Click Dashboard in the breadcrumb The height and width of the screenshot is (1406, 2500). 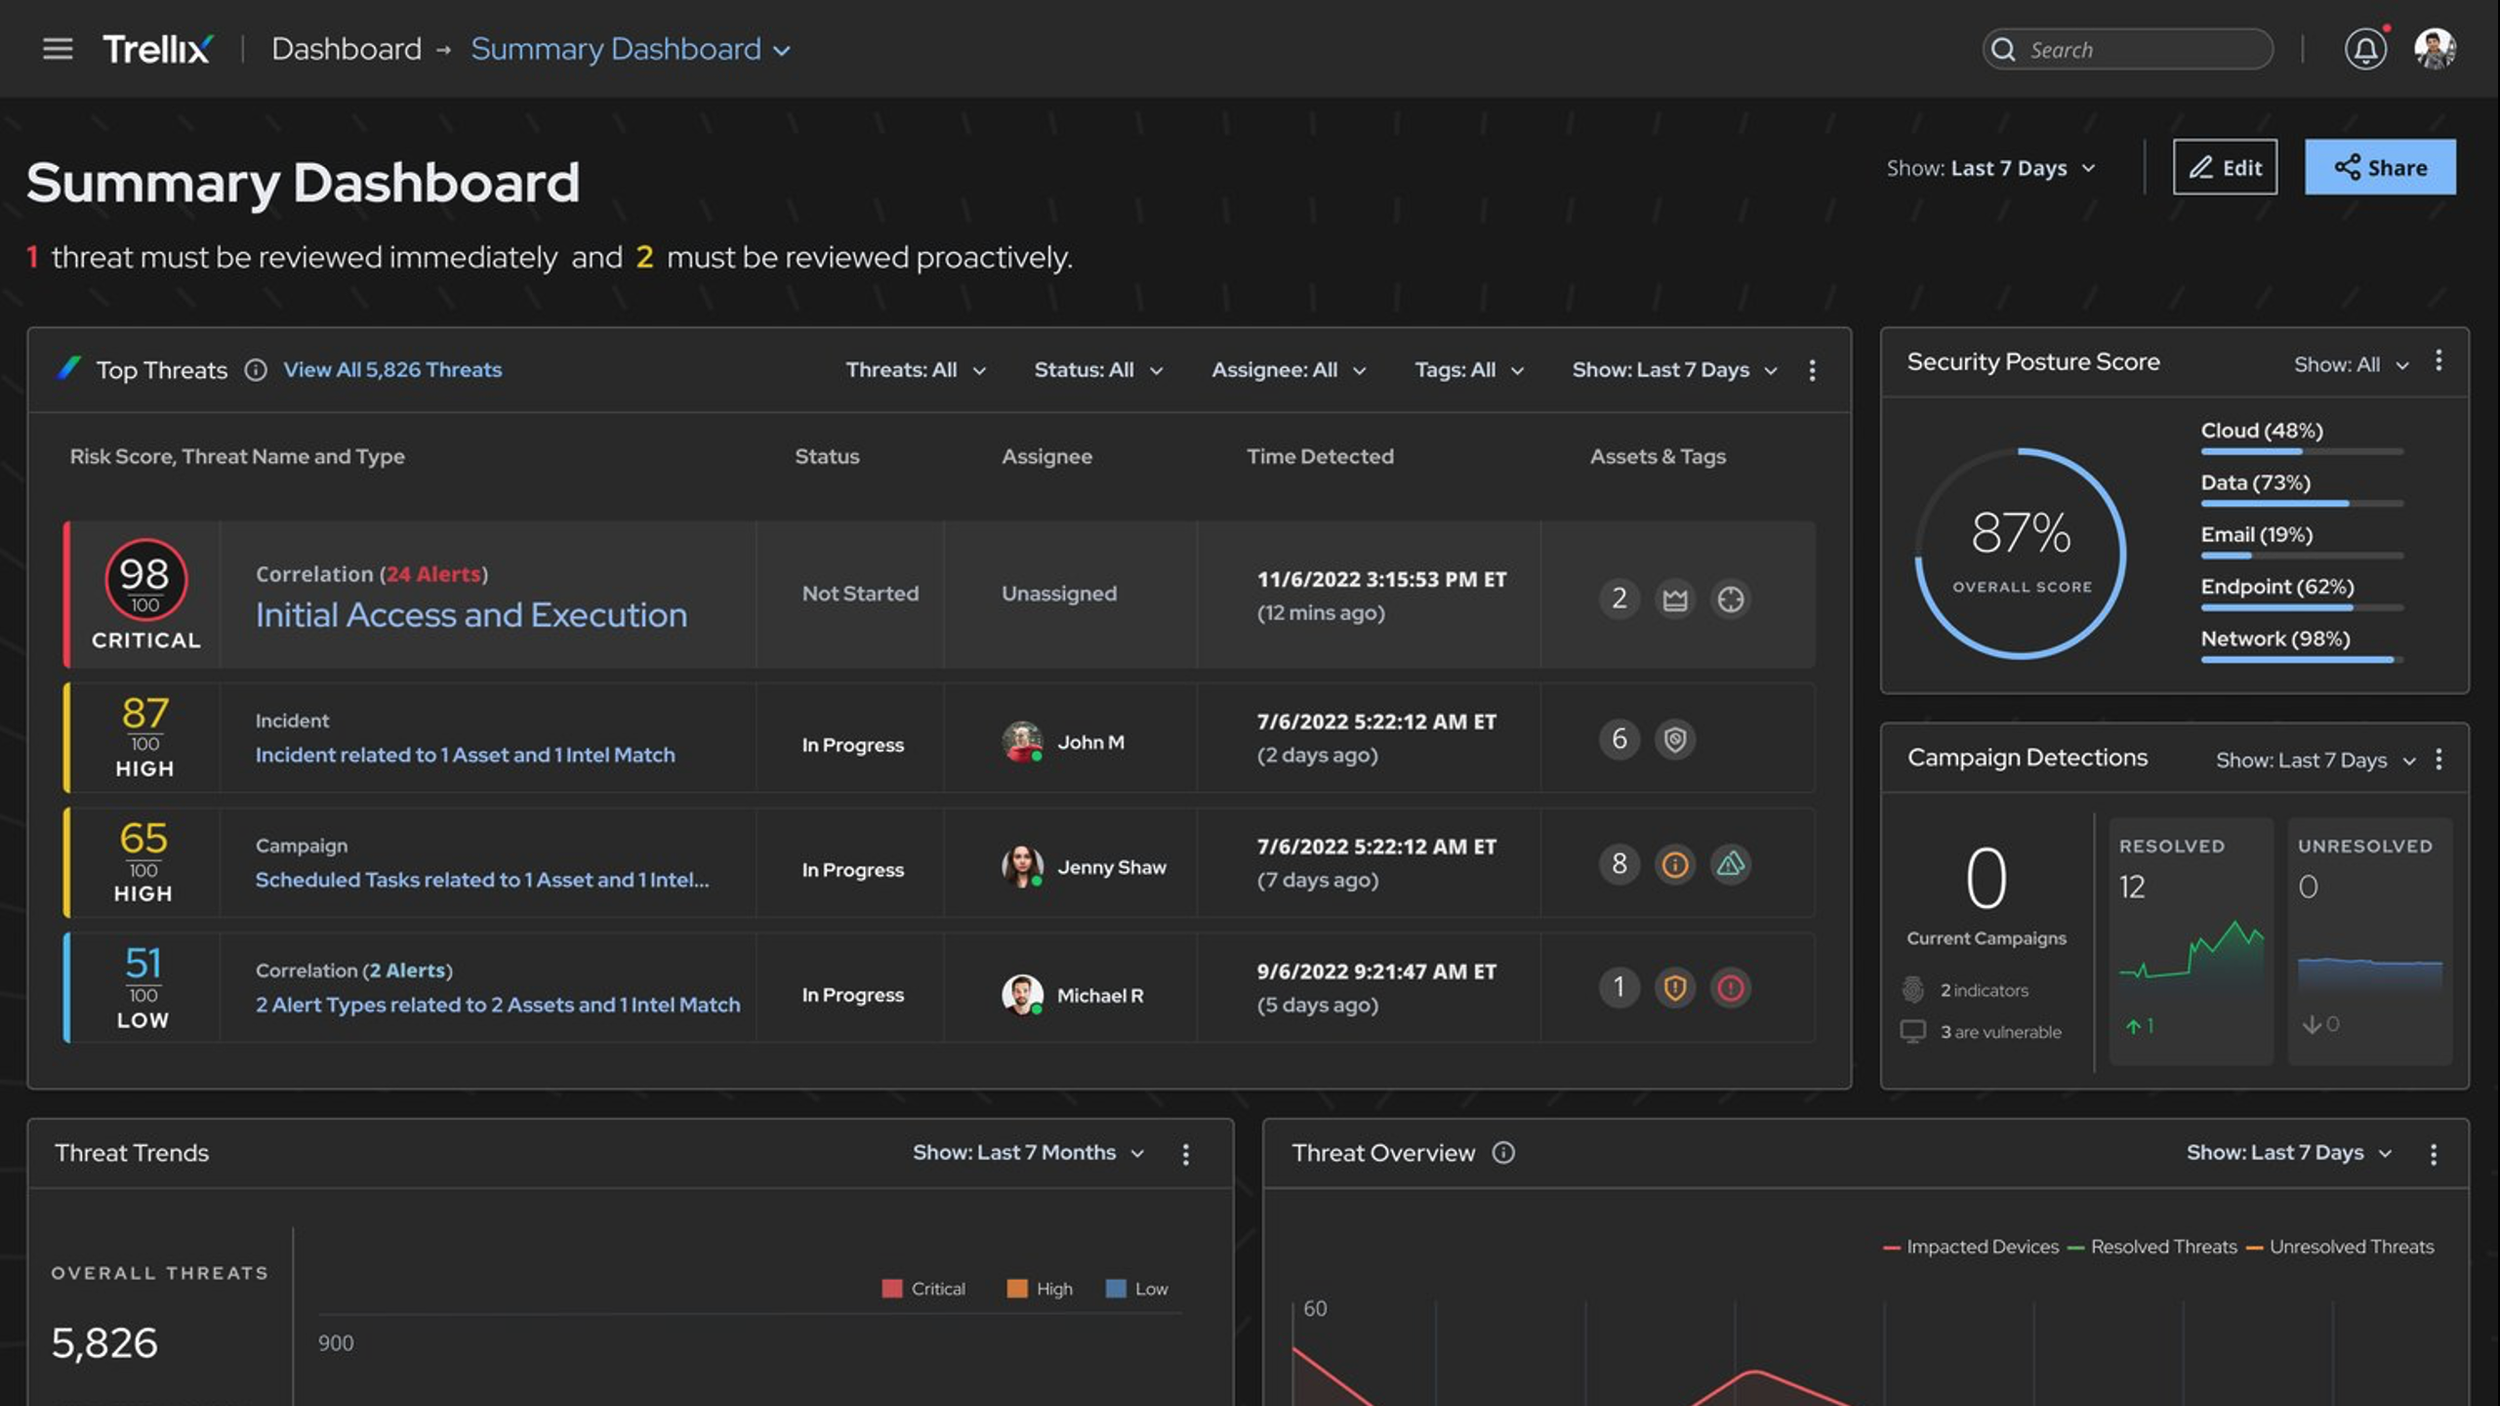(346, 49)
